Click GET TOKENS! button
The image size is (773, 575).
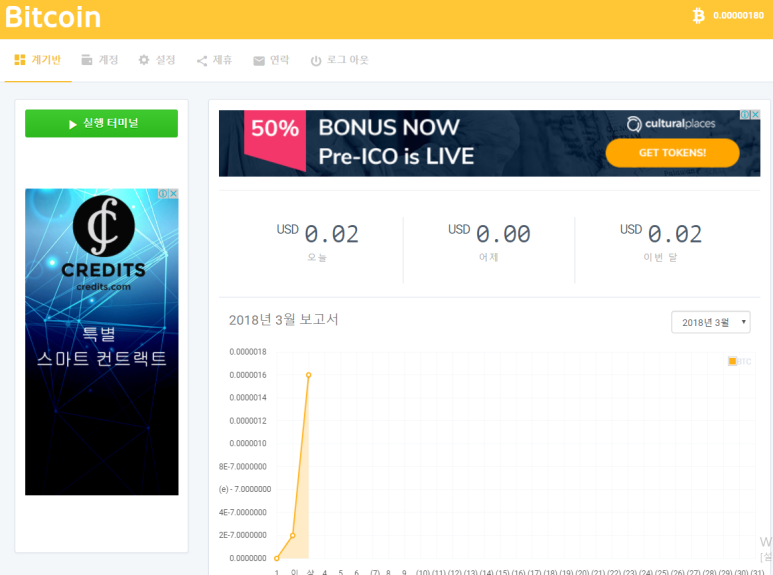(x=672, y=153)
